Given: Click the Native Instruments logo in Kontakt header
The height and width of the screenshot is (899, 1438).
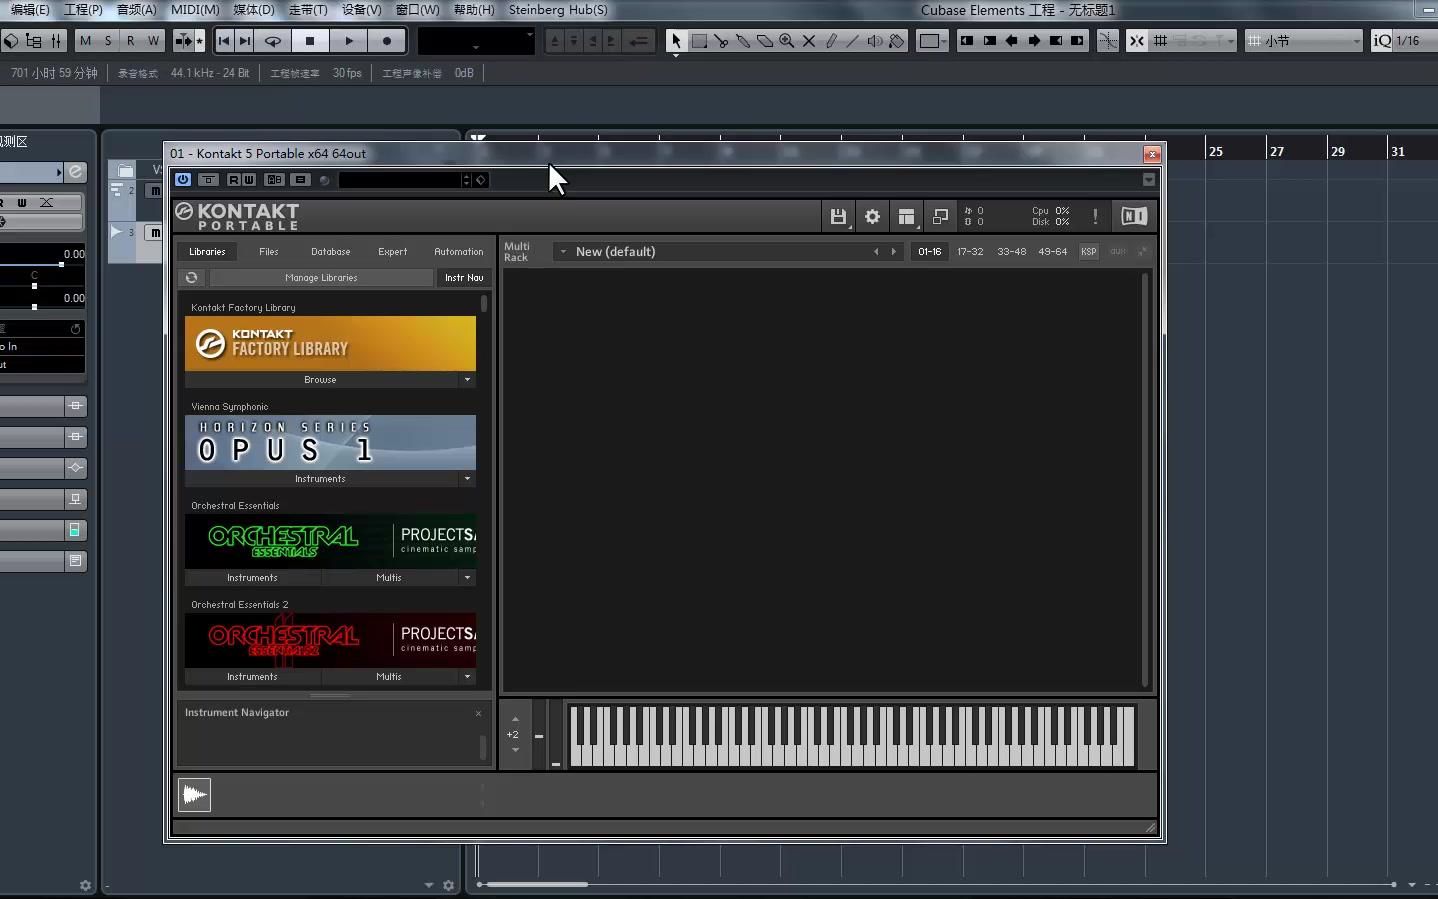Looking at the screenshot, I should click(1133, 216).
